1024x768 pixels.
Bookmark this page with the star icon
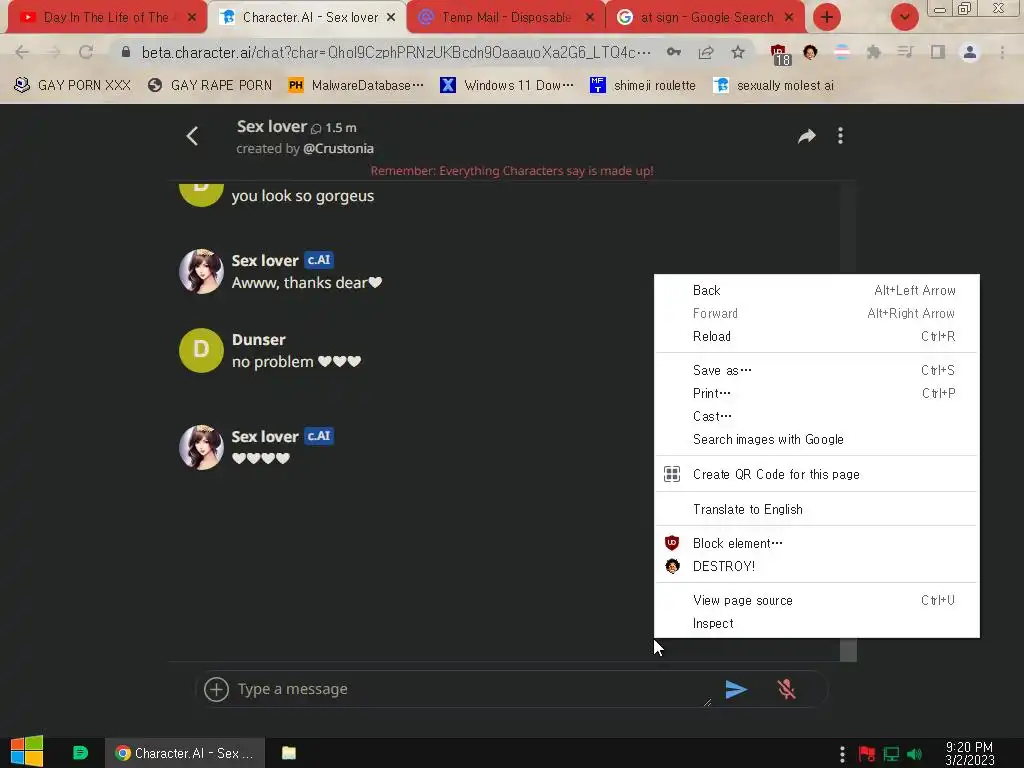pyautogui.click(x=737, y=52)
